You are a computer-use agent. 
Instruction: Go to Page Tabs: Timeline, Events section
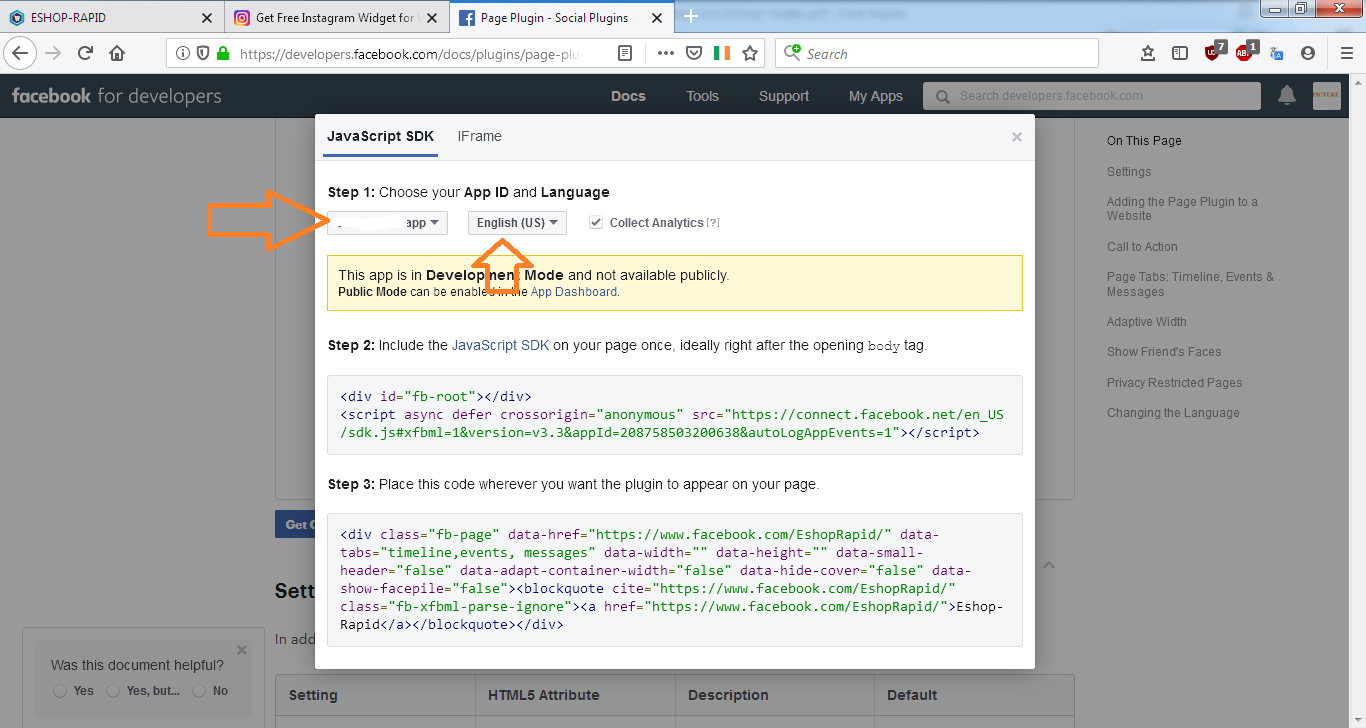coord(1190,284)
